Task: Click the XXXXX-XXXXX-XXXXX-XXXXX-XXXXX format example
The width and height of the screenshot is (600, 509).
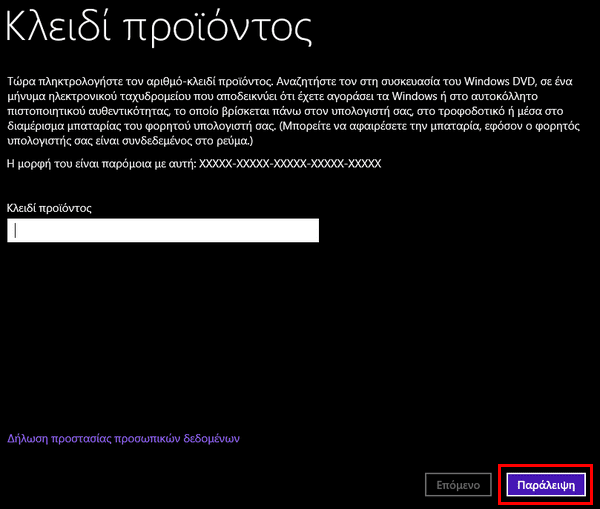Action: point(290,164)
